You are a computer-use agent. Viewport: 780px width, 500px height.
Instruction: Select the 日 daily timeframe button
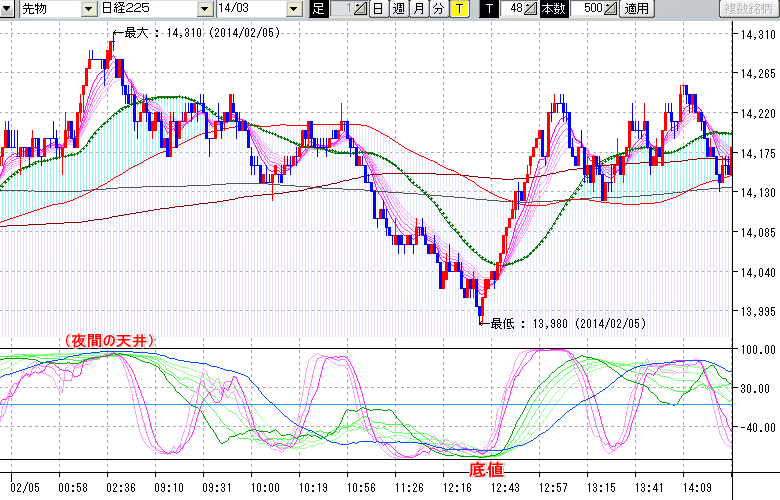pyautogui.click(x=377, y=9)
